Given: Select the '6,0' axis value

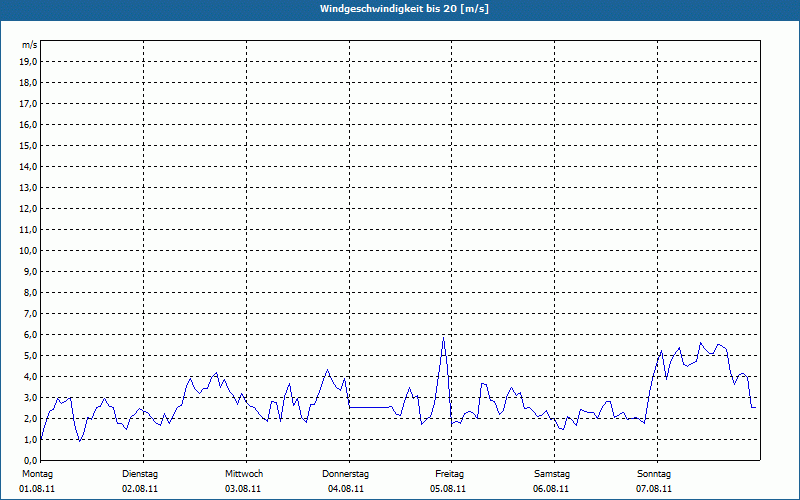Looking at the screenshot, I should point(30,335).
